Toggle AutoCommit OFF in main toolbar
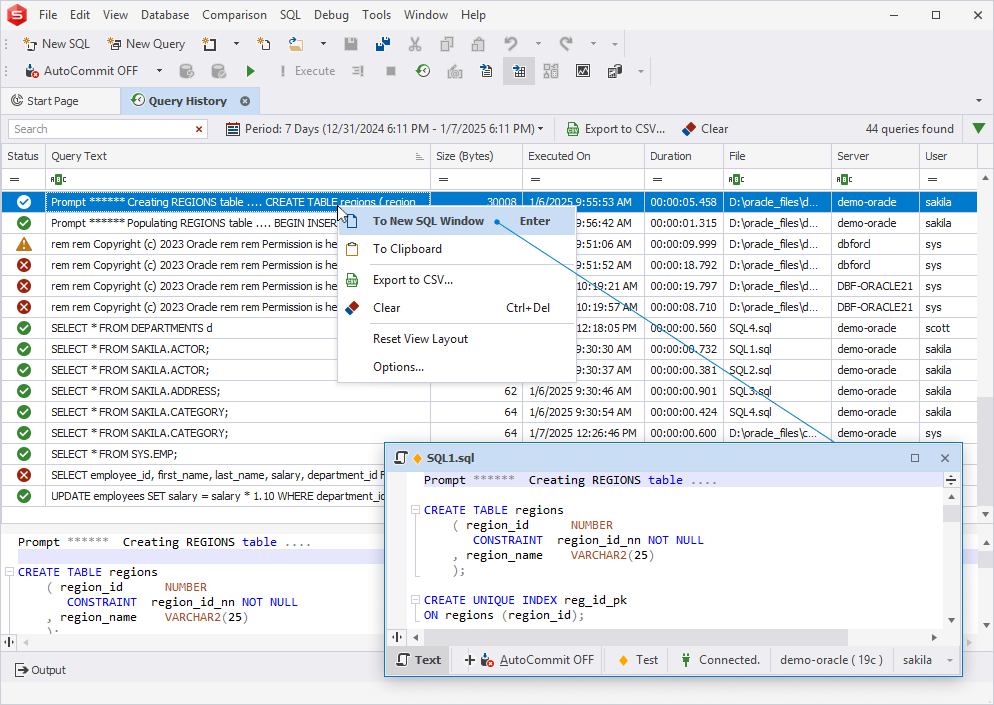 (82, 71)
